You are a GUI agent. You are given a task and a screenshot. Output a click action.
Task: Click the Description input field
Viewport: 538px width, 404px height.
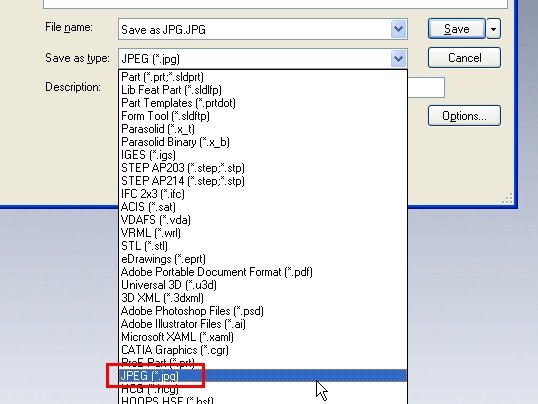click(x=426, y=88)
